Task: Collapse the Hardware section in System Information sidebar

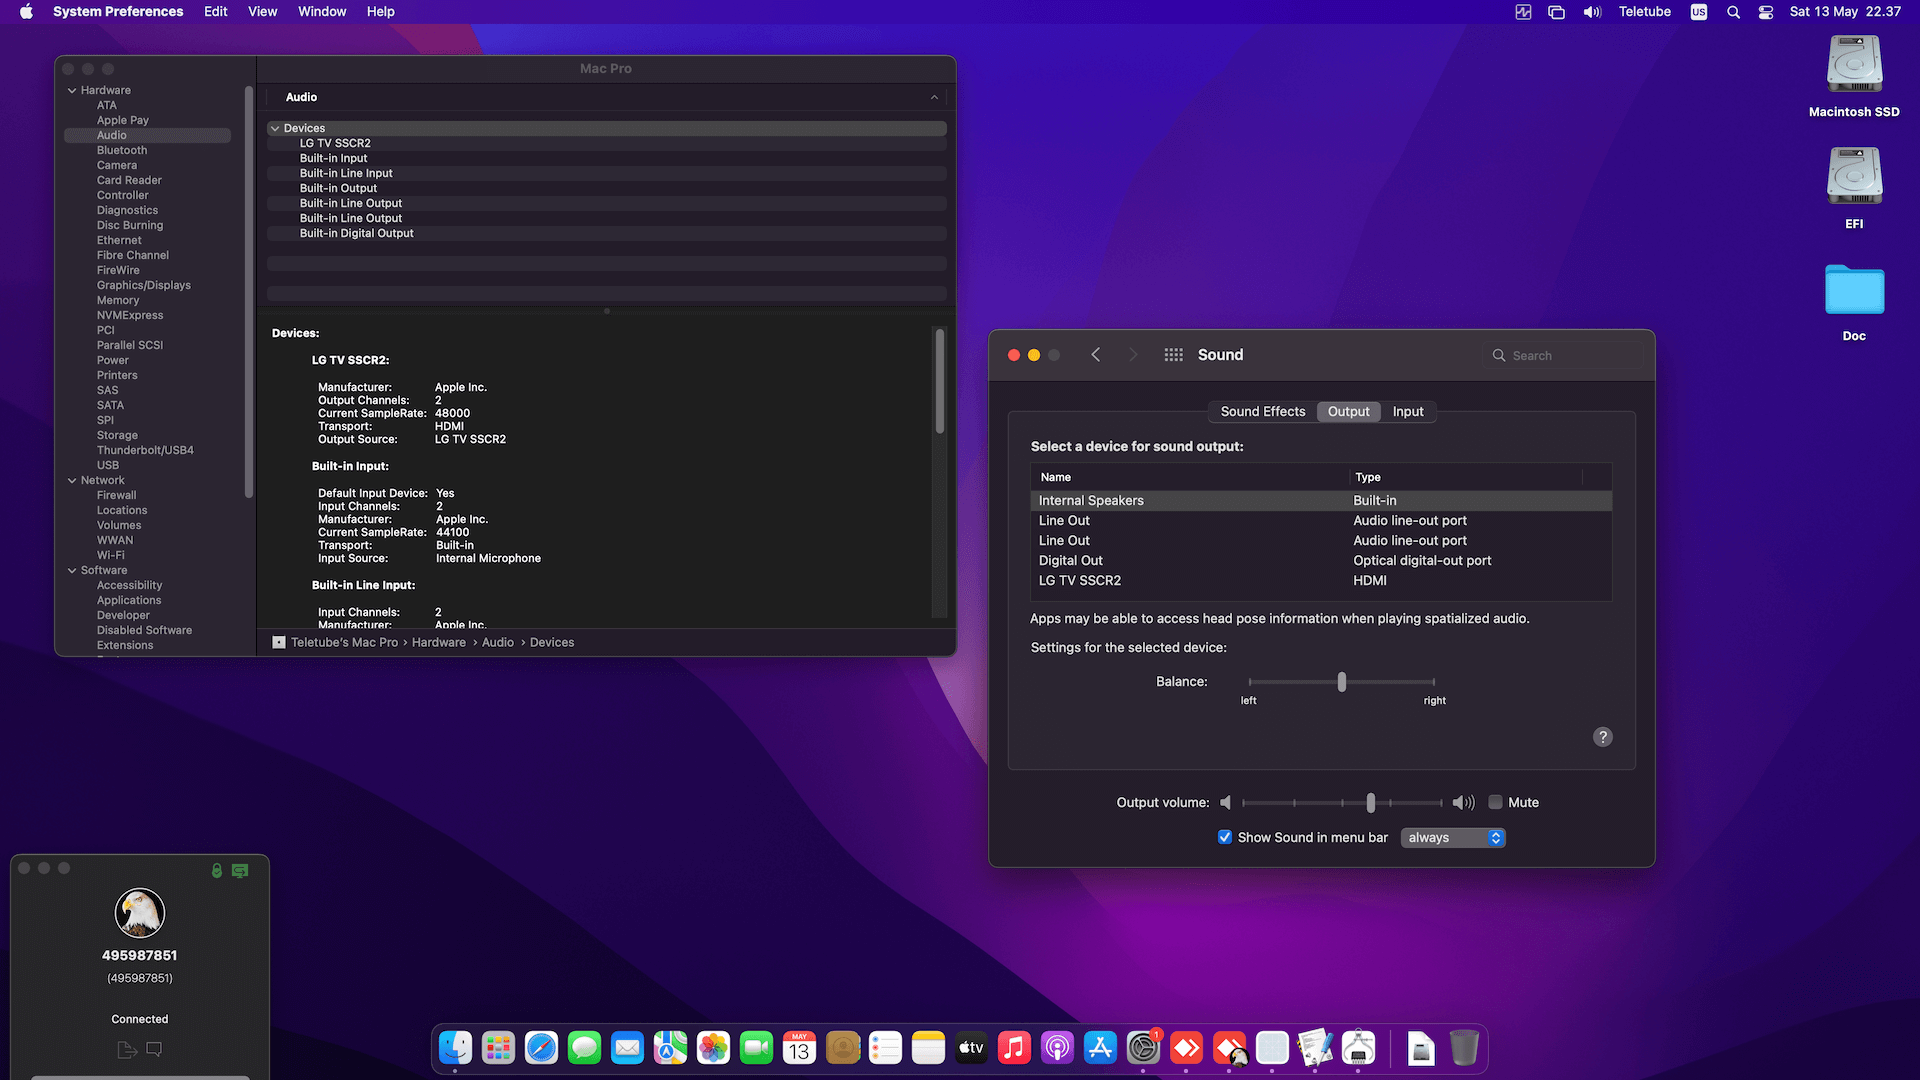Action: click(72, 90)
